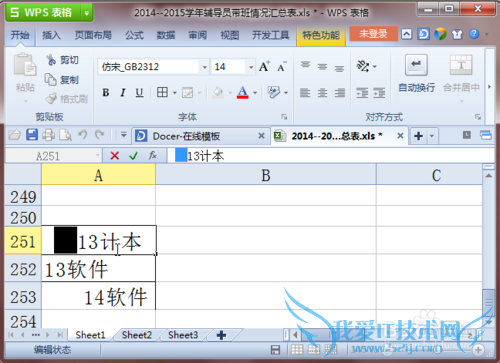
Task: Expand font color dropdown arrow
Action: point(255,93)
